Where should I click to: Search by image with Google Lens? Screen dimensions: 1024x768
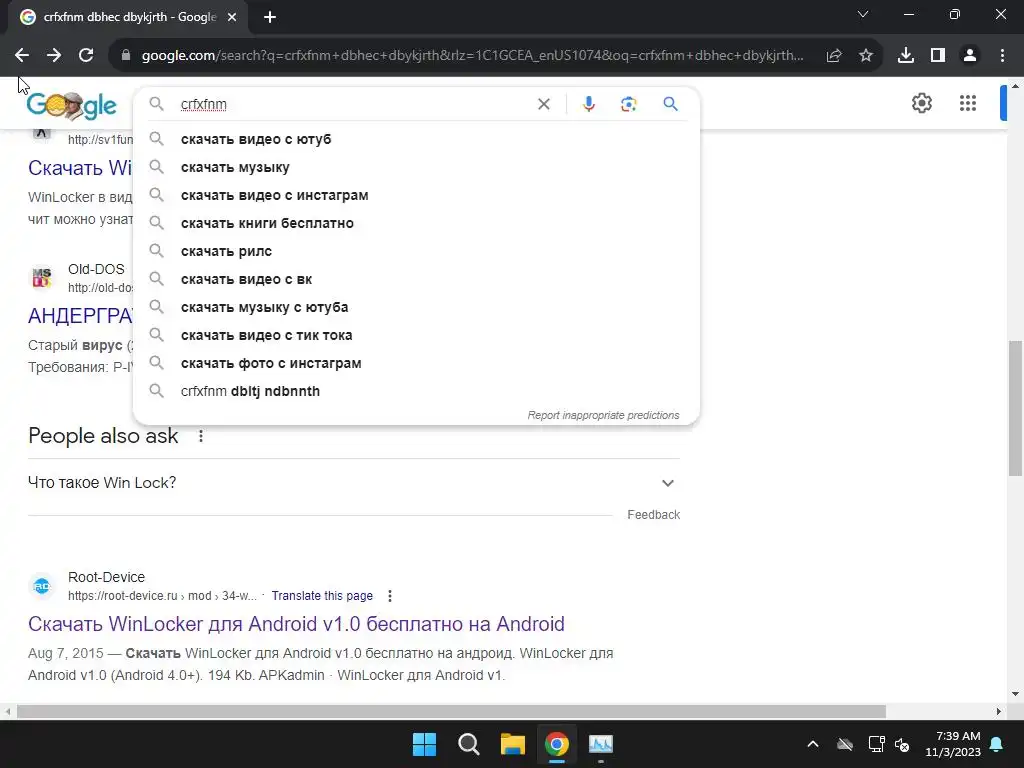628,104
